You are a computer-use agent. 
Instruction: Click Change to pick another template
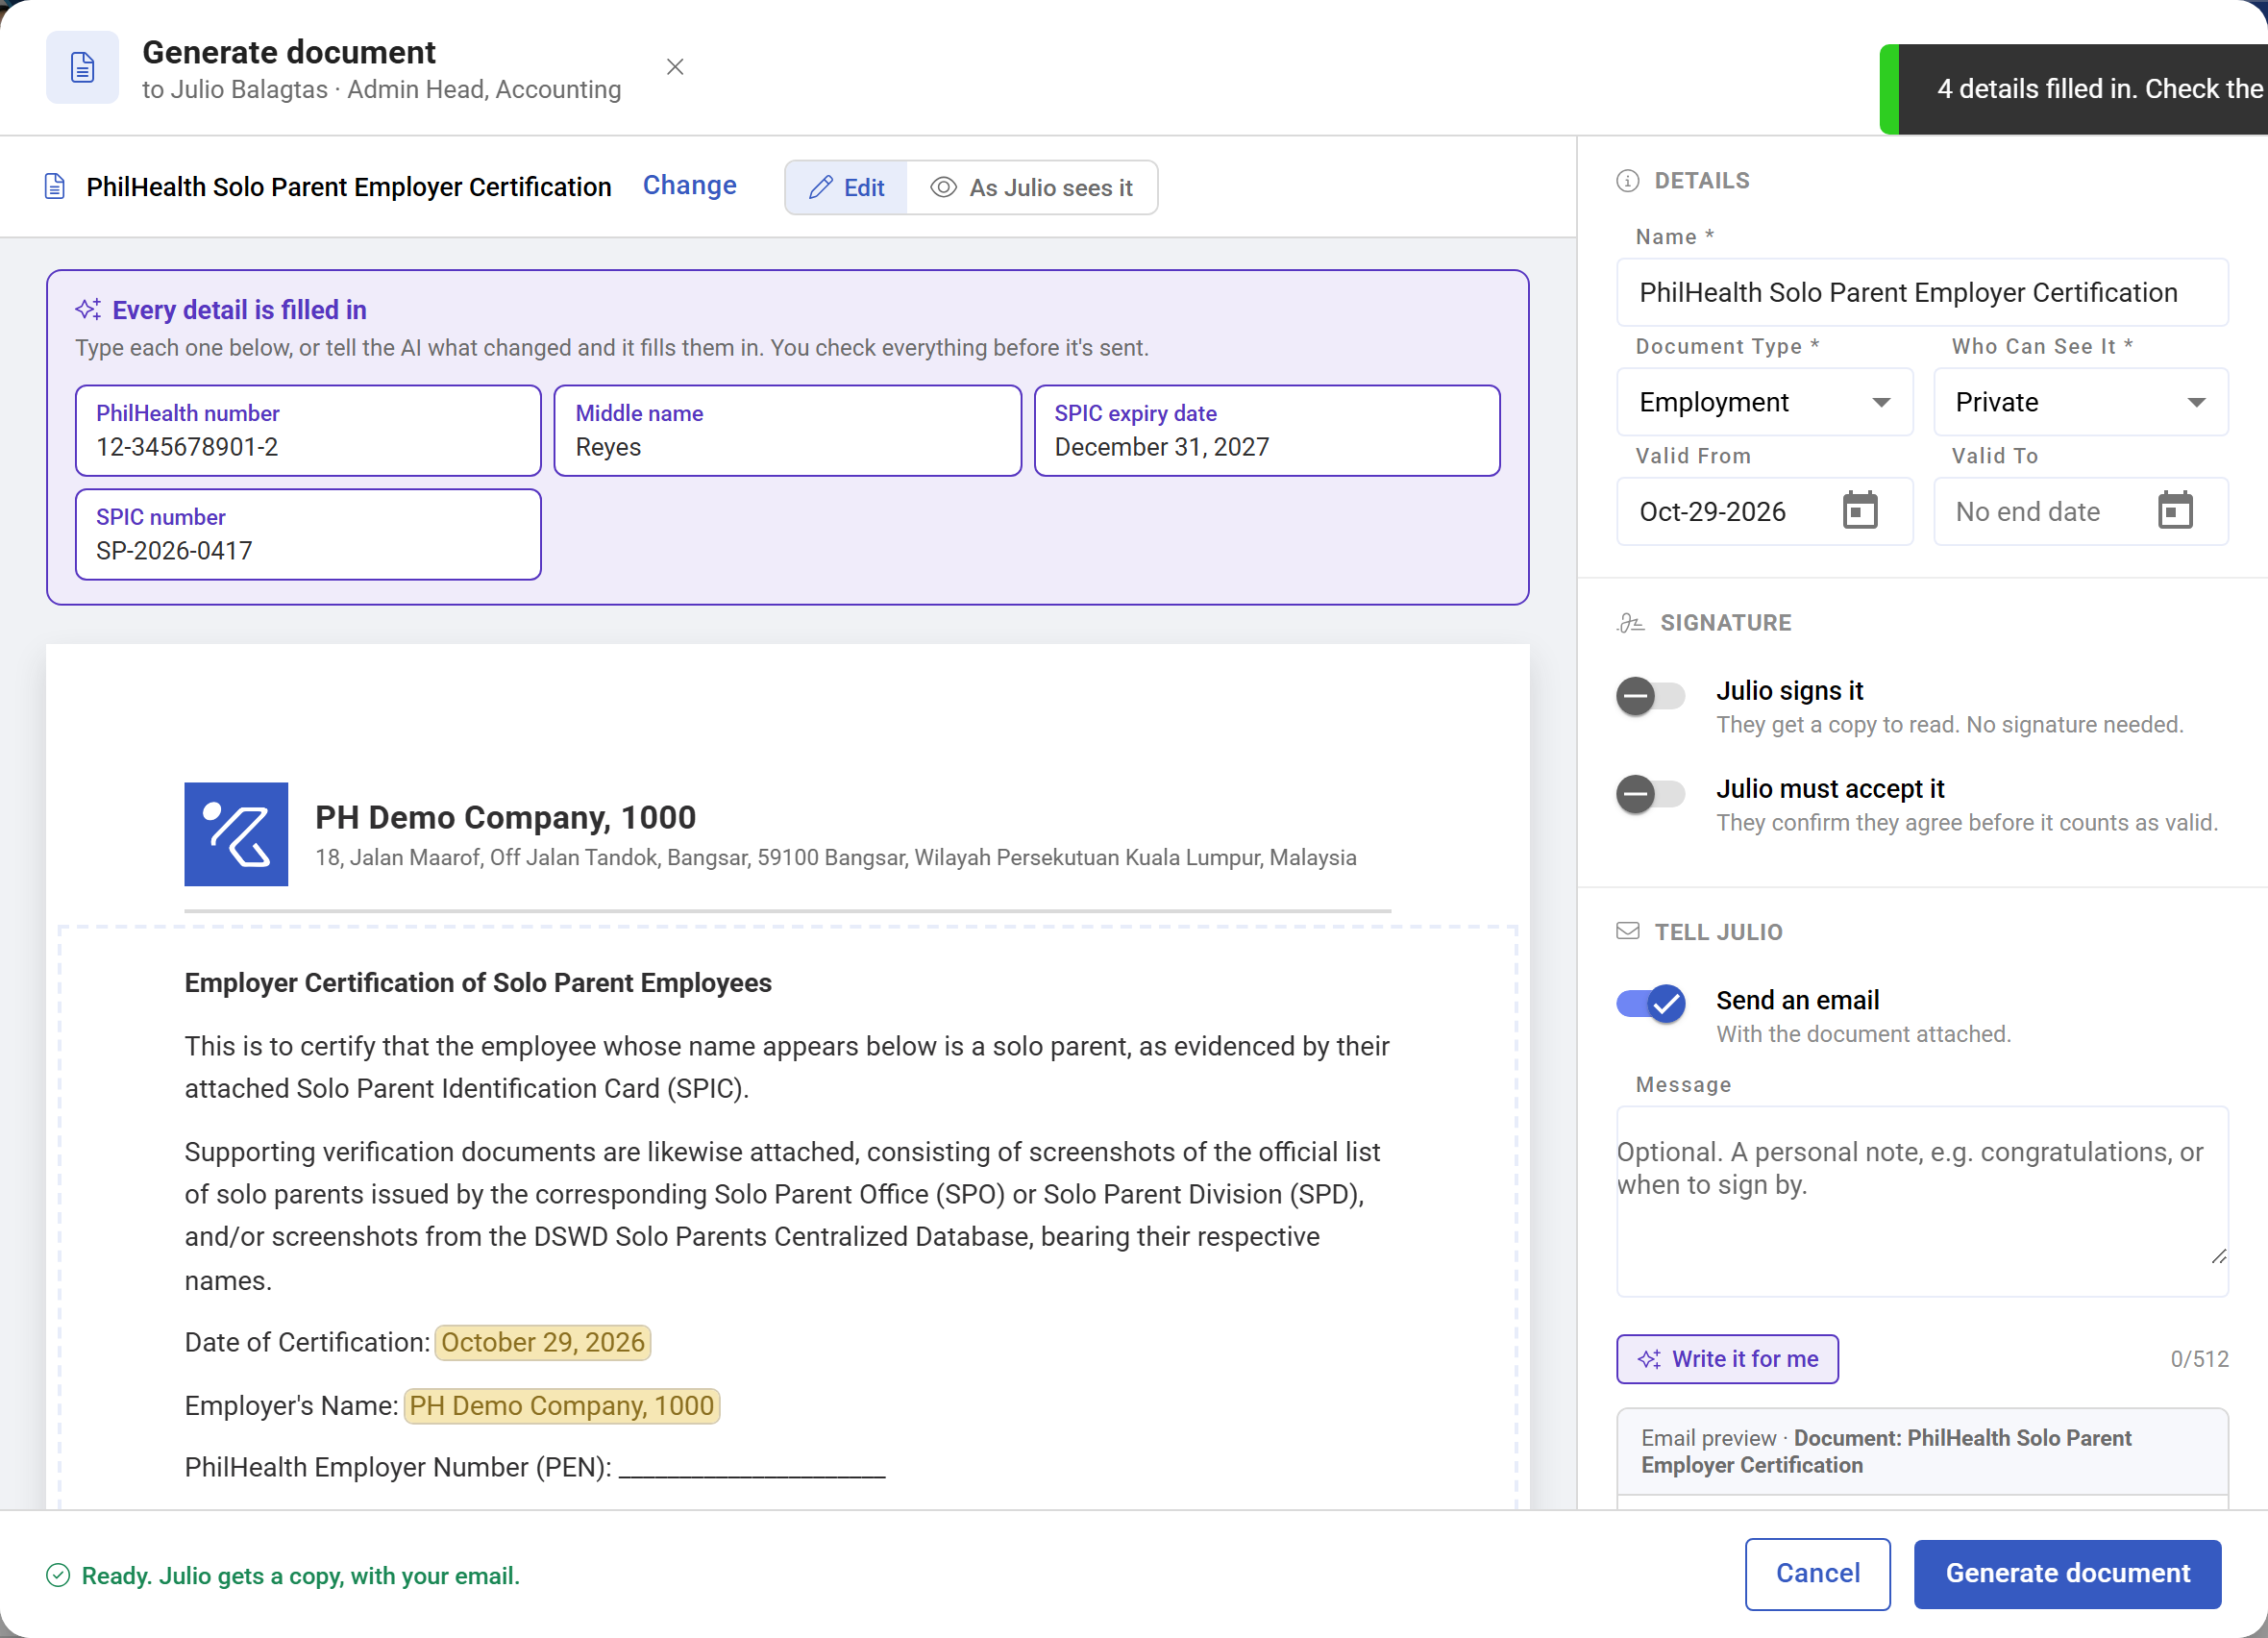690,186
